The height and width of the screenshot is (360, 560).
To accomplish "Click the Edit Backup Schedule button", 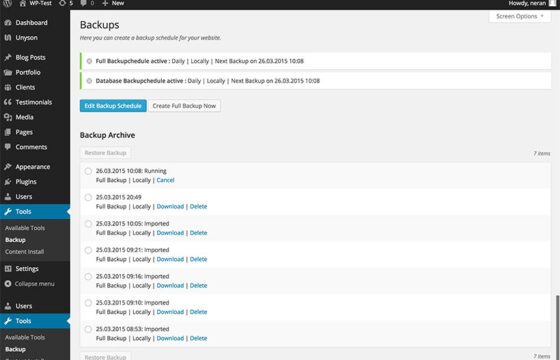I will (113, 106).
